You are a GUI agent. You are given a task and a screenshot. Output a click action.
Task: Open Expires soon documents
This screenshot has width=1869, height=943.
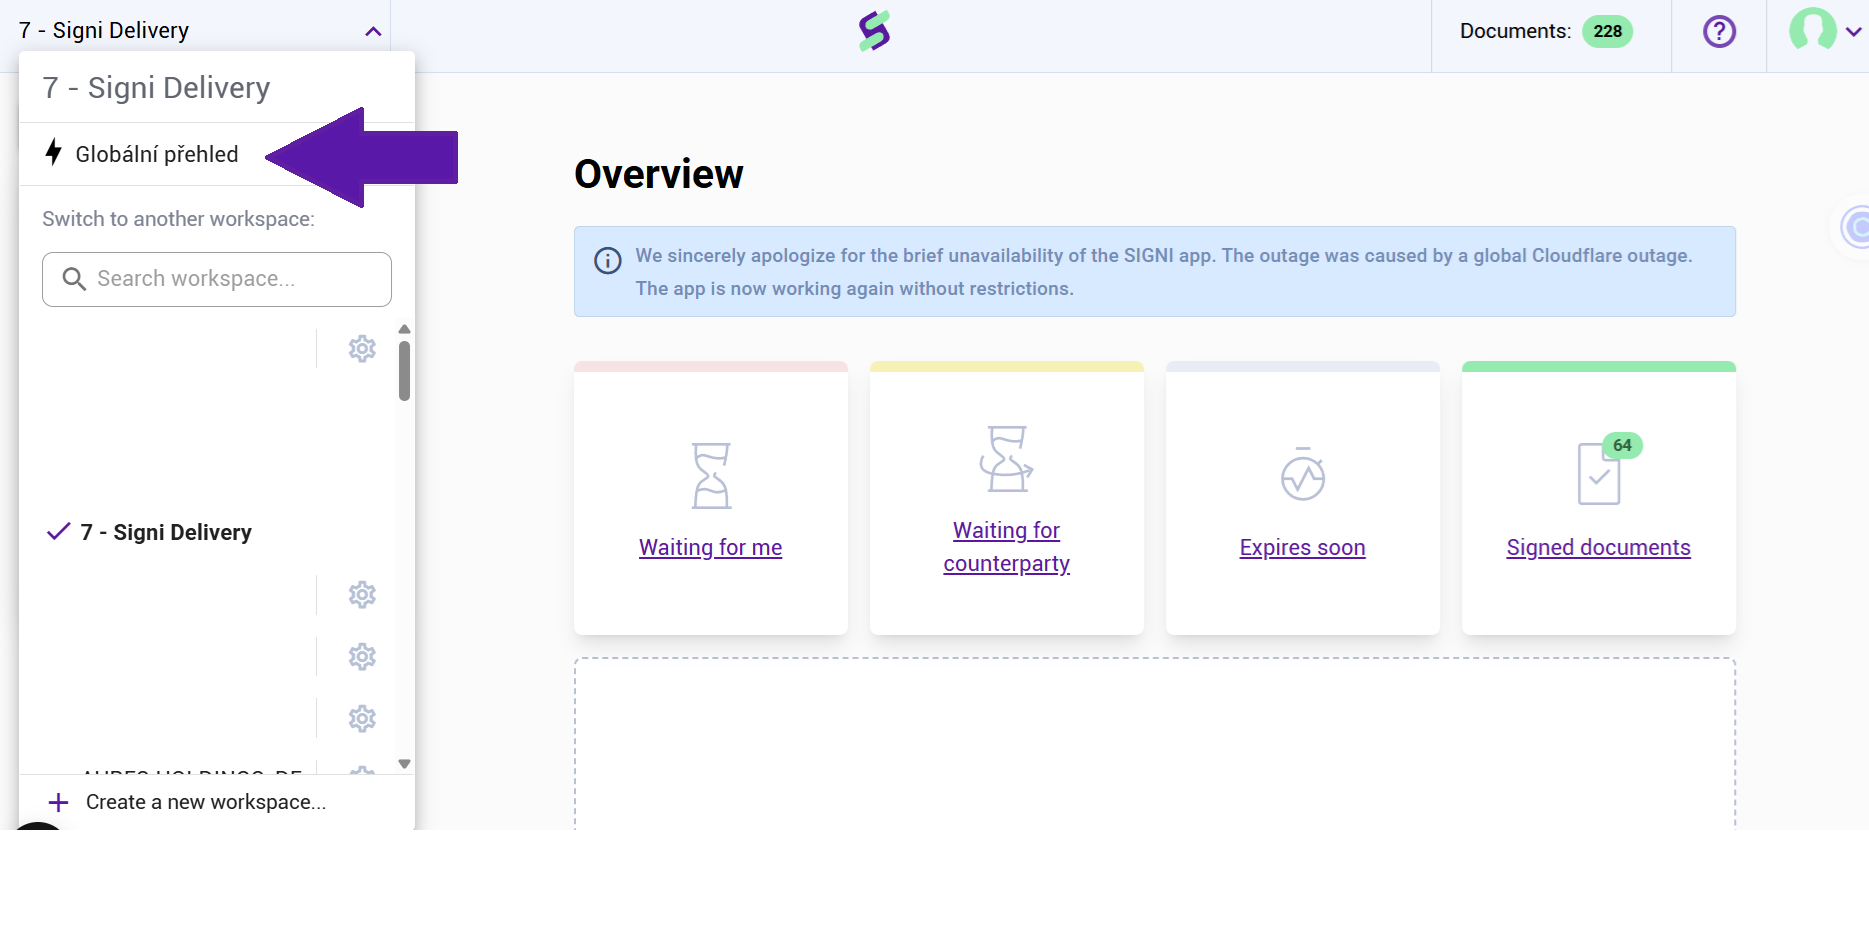1302,548
